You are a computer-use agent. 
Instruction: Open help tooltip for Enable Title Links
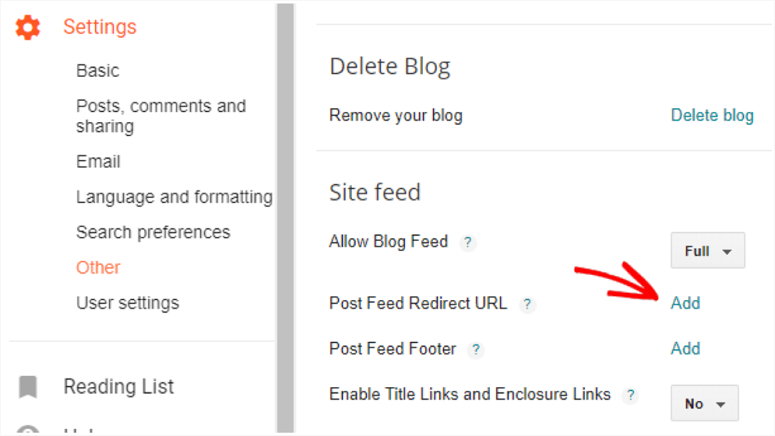click(x=630, y=395)
